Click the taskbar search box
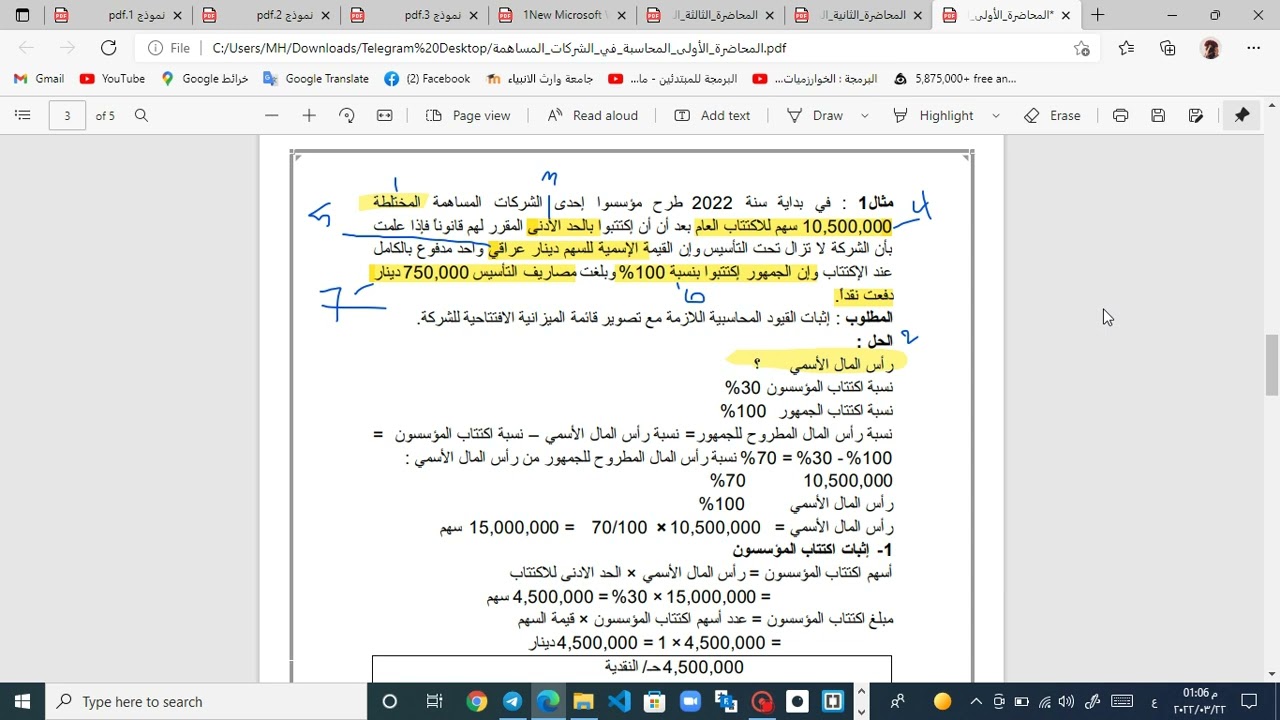This screenshot has width=1280, height=720. [208, 701]
